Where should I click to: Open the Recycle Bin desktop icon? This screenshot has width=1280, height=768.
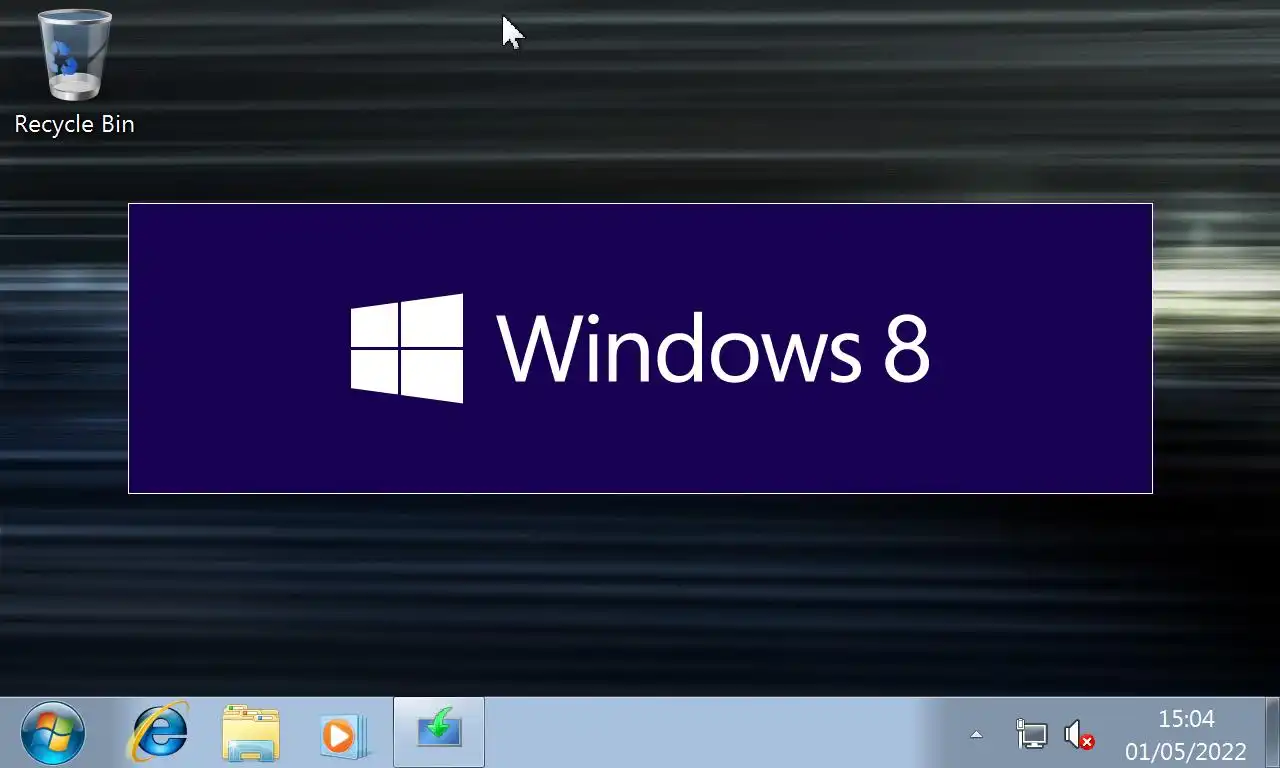pyautogui.click(x=74, y=72)
